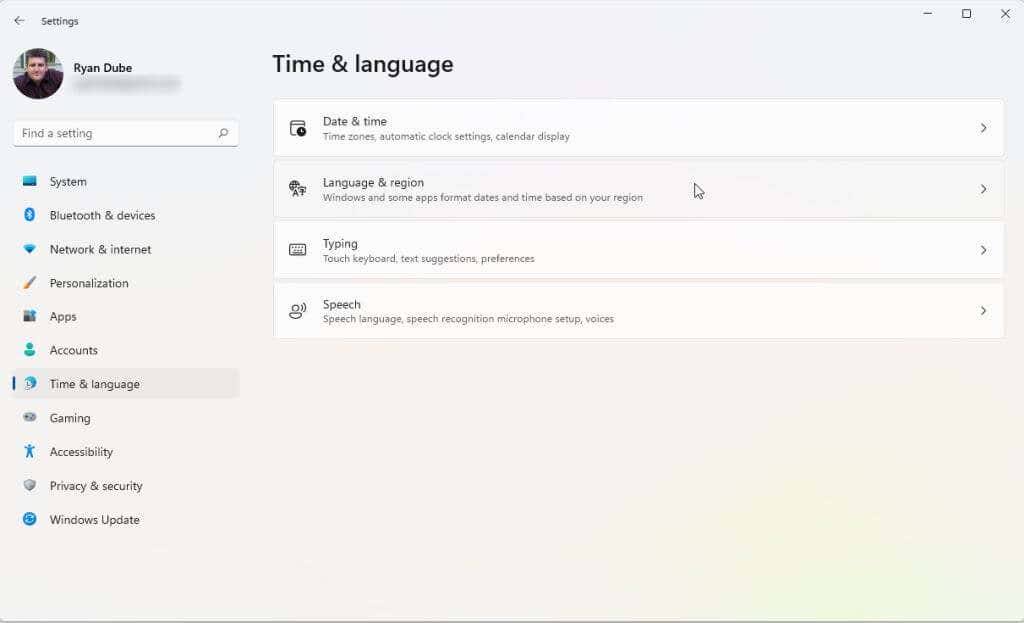This screenshot has width=1024, height=623.
Task: Expand Speech chevron arrow
Action: [x=984, y=311]
